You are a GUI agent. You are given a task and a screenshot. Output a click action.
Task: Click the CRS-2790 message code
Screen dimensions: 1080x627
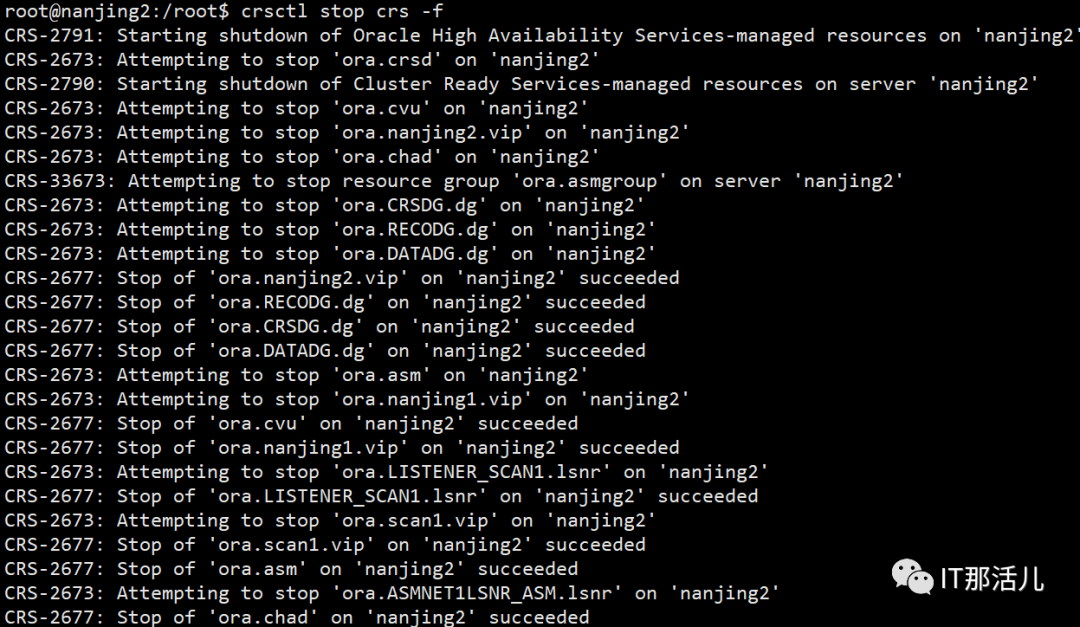[55, 84]
